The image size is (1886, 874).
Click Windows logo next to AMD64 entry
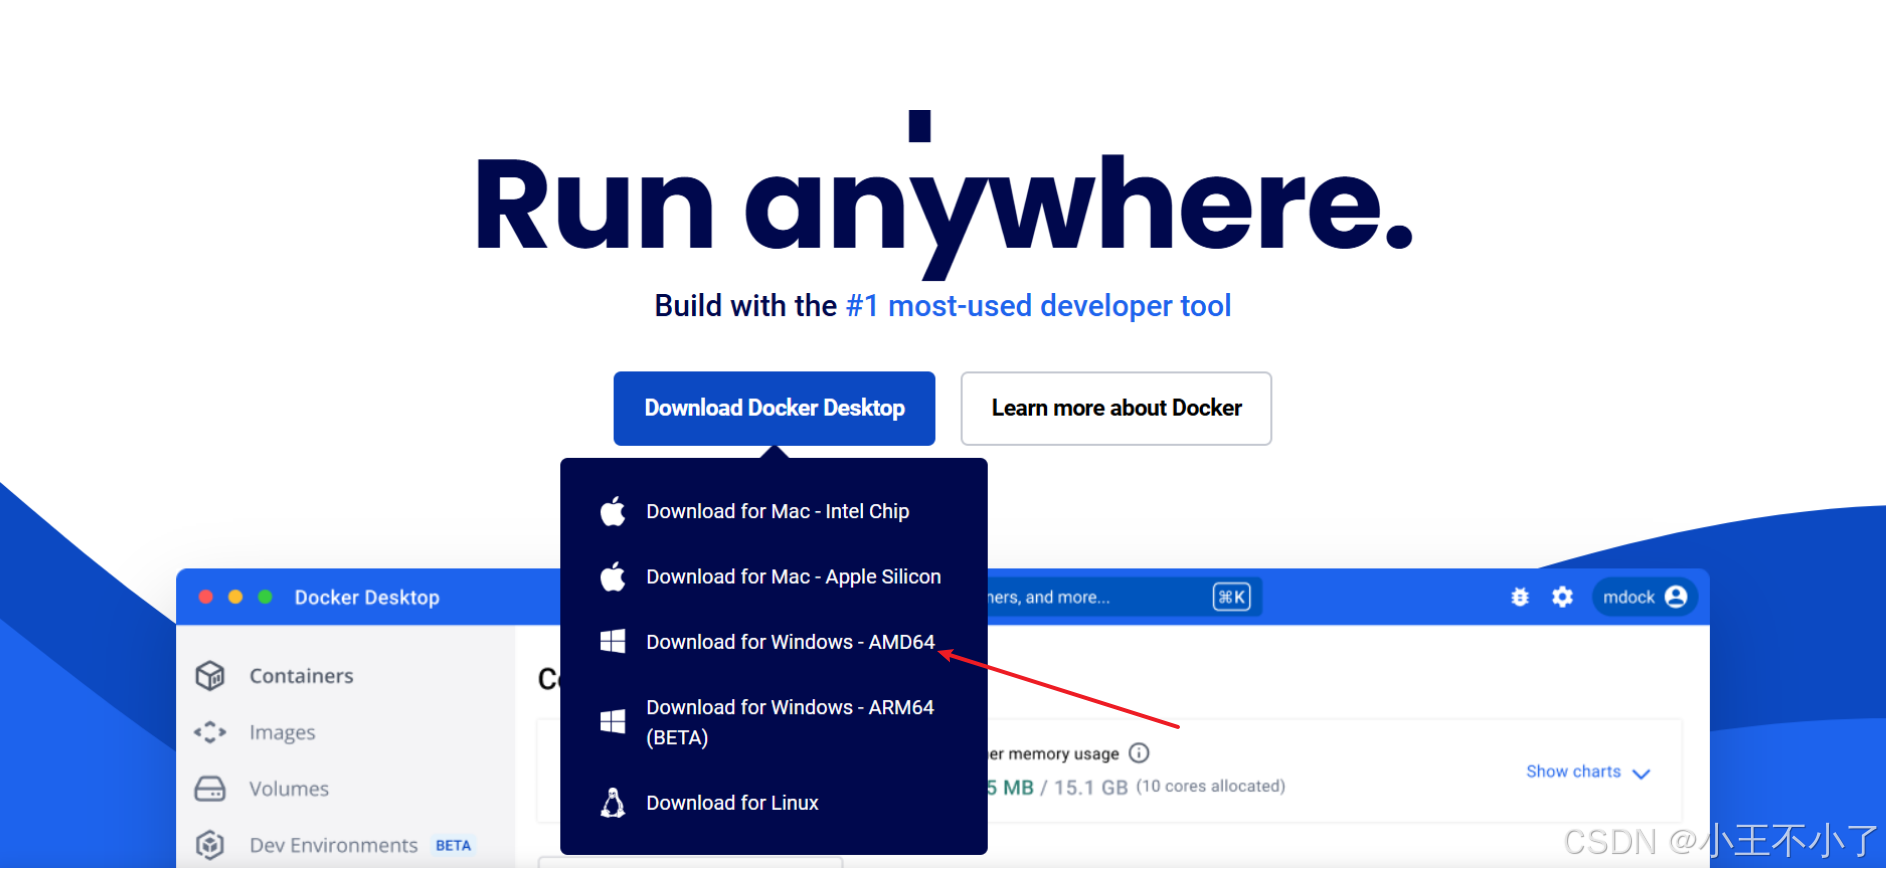(x=613, y=641)
